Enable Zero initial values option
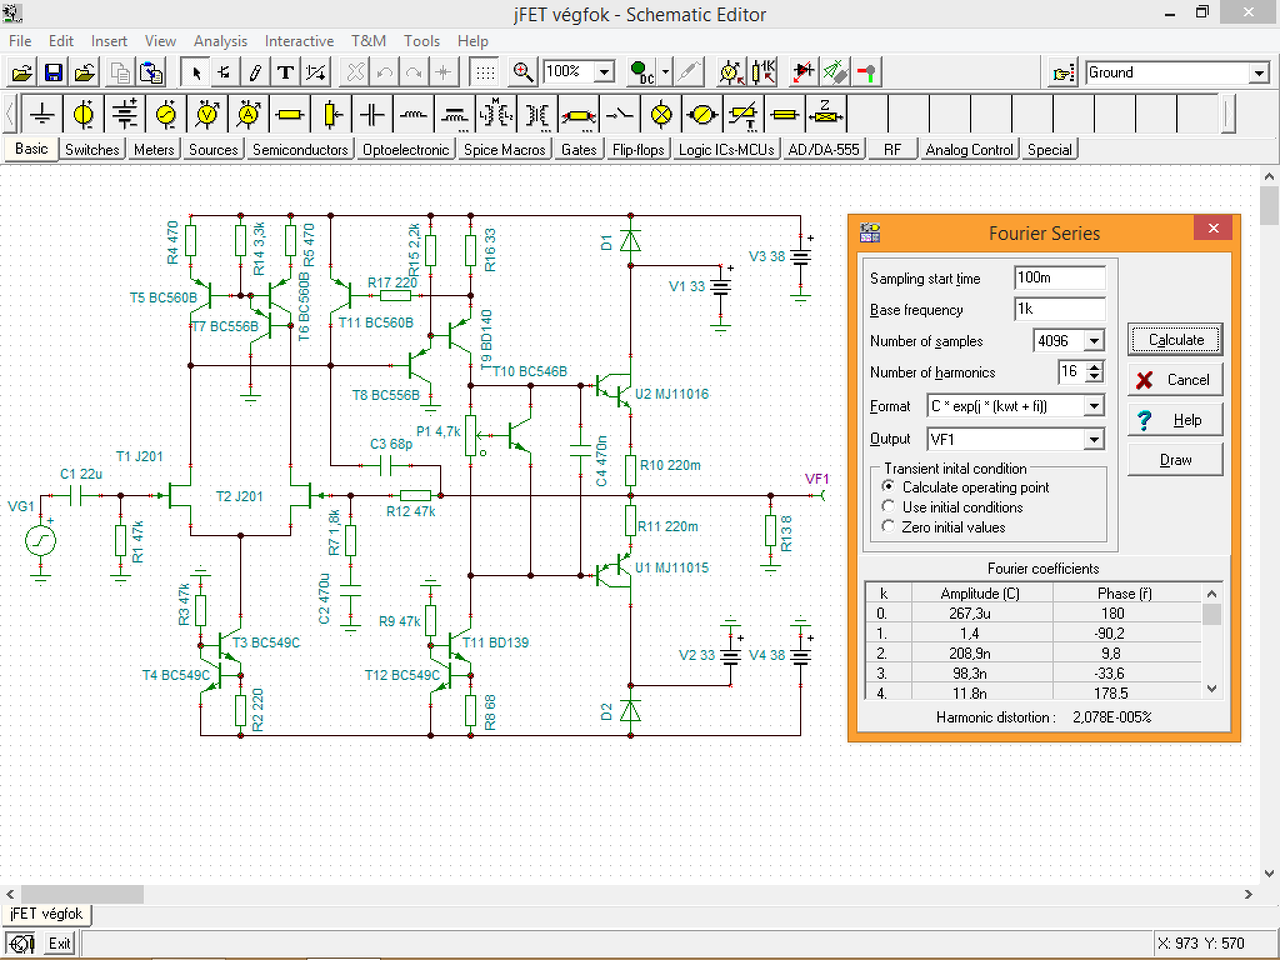Screen dimensions: 1280x960 888,527
